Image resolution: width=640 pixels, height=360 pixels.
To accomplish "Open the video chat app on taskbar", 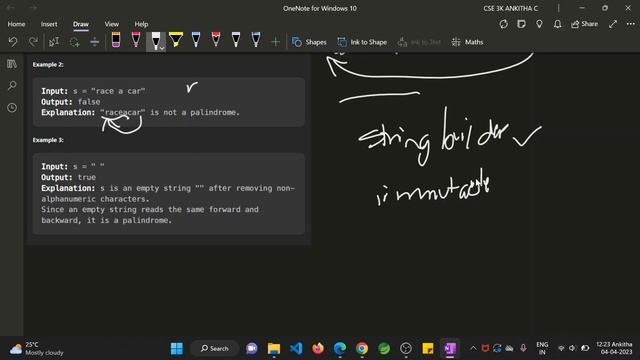I will tap(252, 349).
